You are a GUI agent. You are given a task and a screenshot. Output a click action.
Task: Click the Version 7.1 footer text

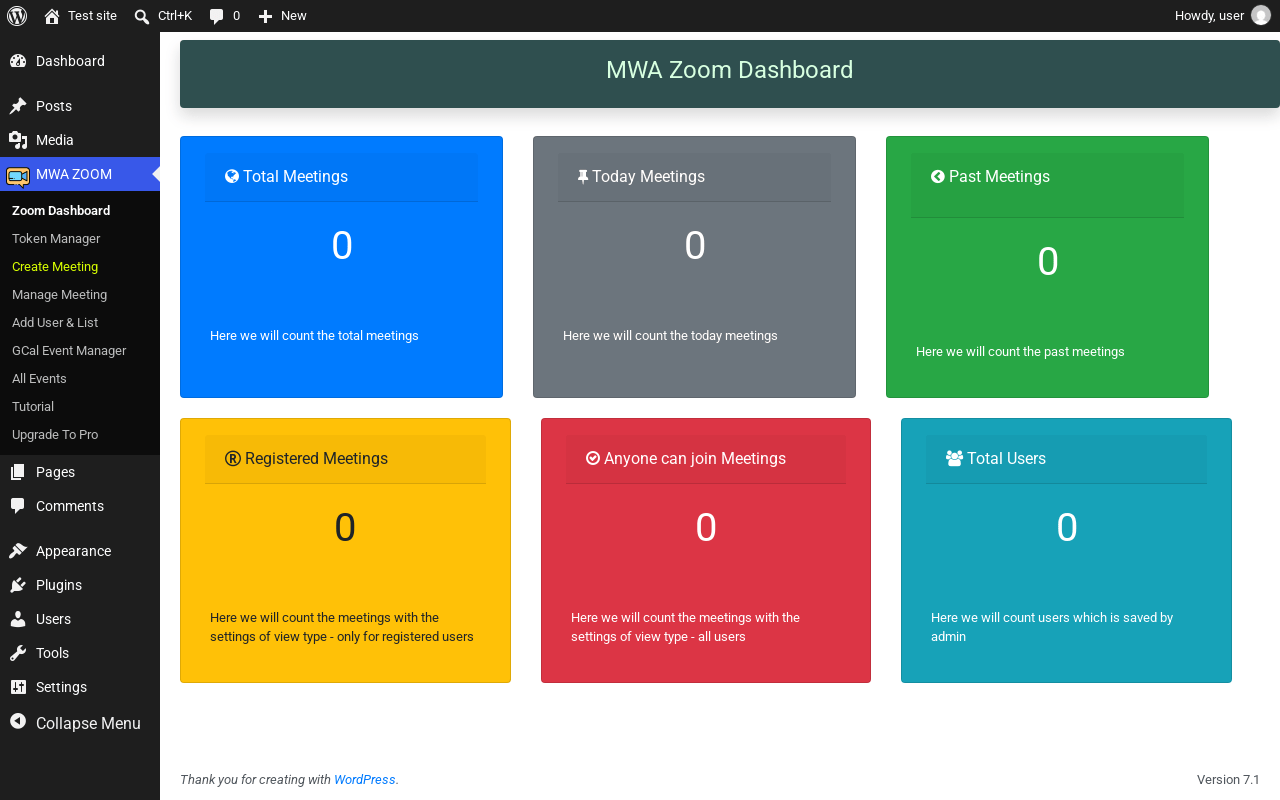1228,780
